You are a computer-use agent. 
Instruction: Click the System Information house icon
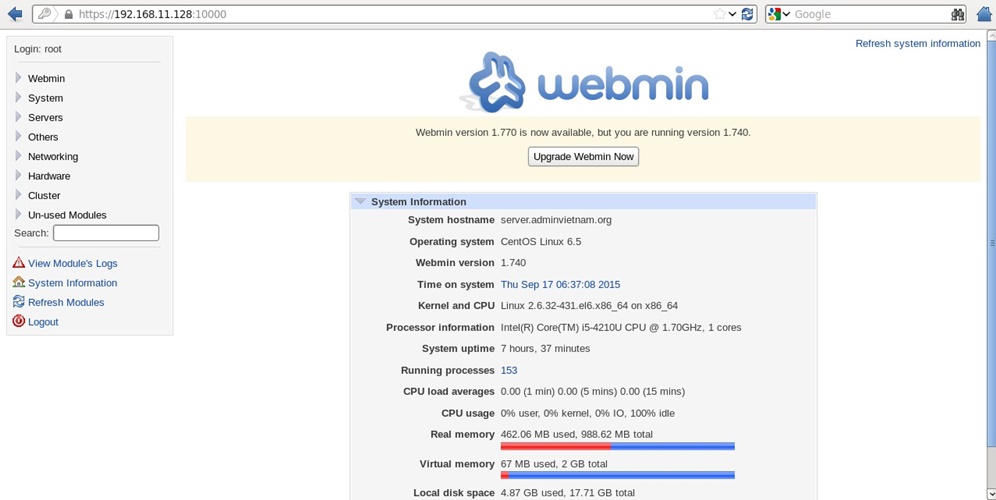[x=18, y=282]
